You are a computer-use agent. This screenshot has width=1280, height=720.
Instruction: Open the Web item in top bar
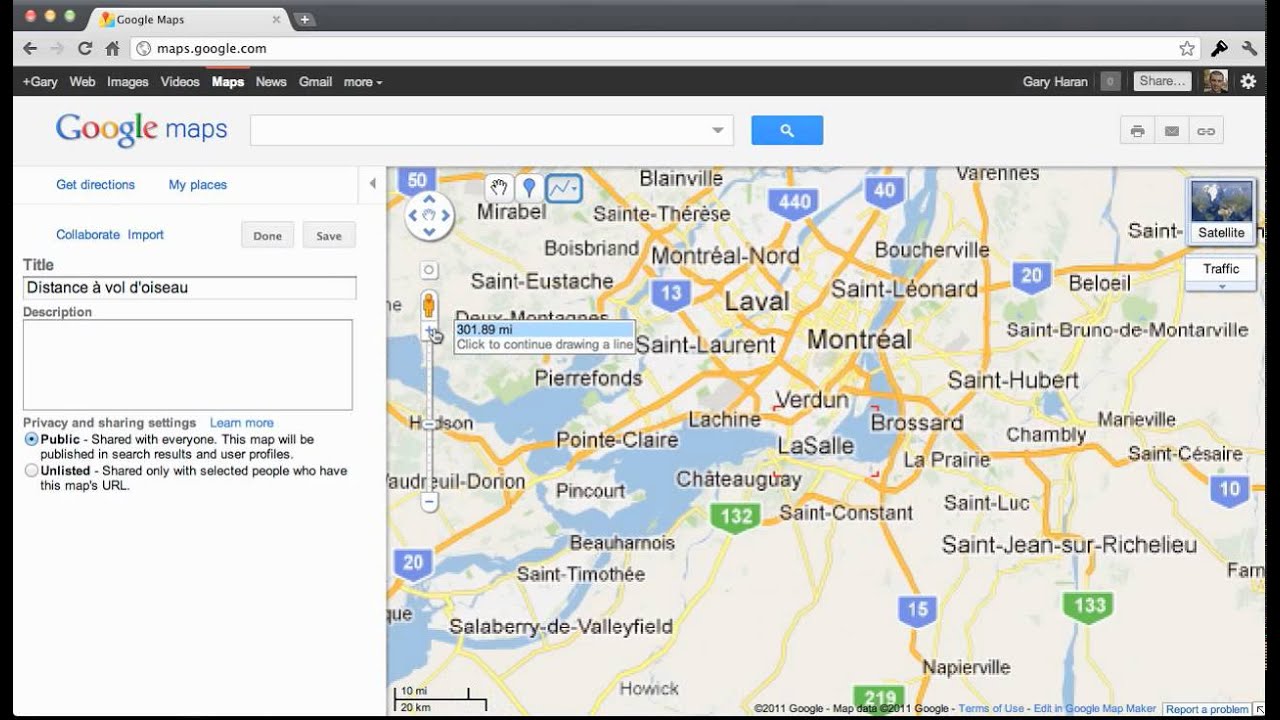82,82
